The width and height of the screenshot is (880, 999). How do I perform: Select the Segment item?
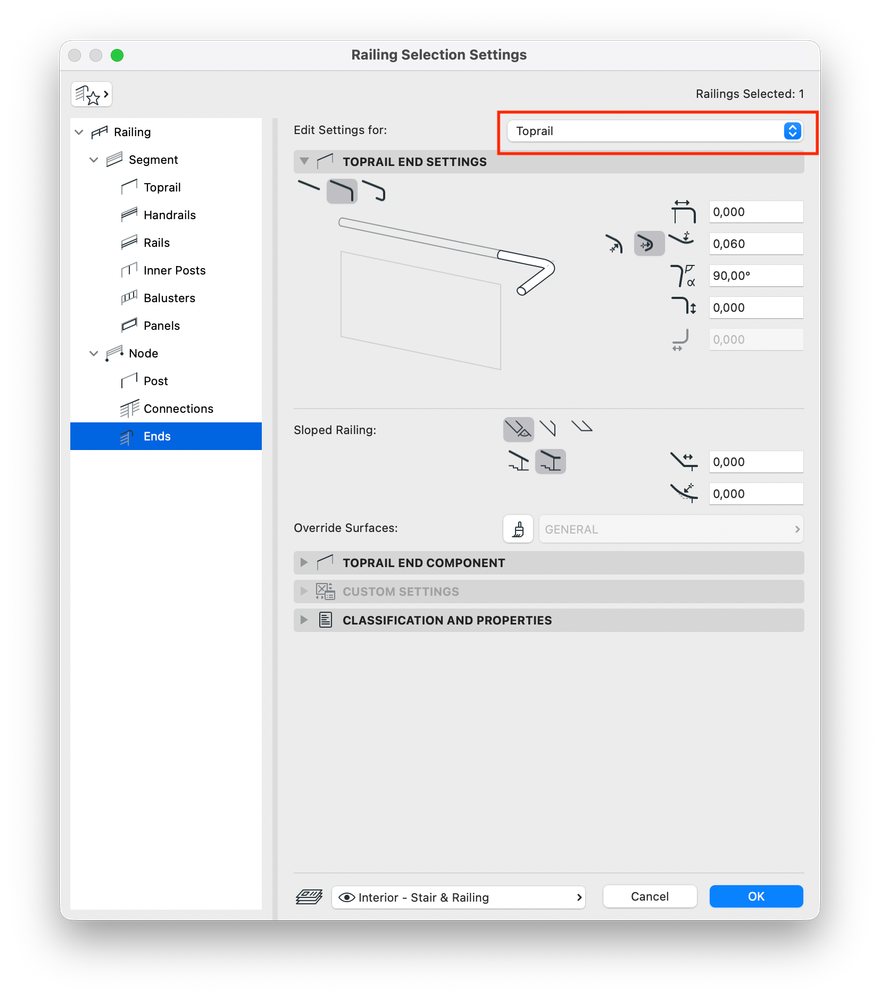[x=153, y=160]
